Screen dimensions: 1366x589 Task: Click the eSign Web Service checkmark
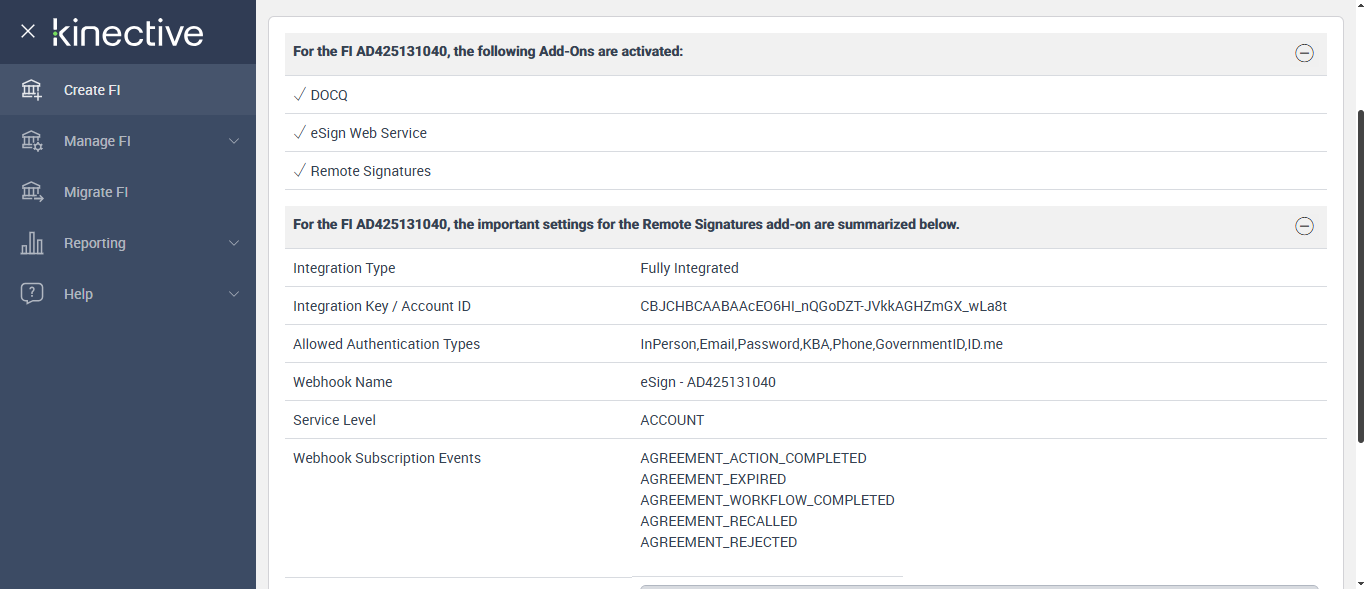coord(299,133)
